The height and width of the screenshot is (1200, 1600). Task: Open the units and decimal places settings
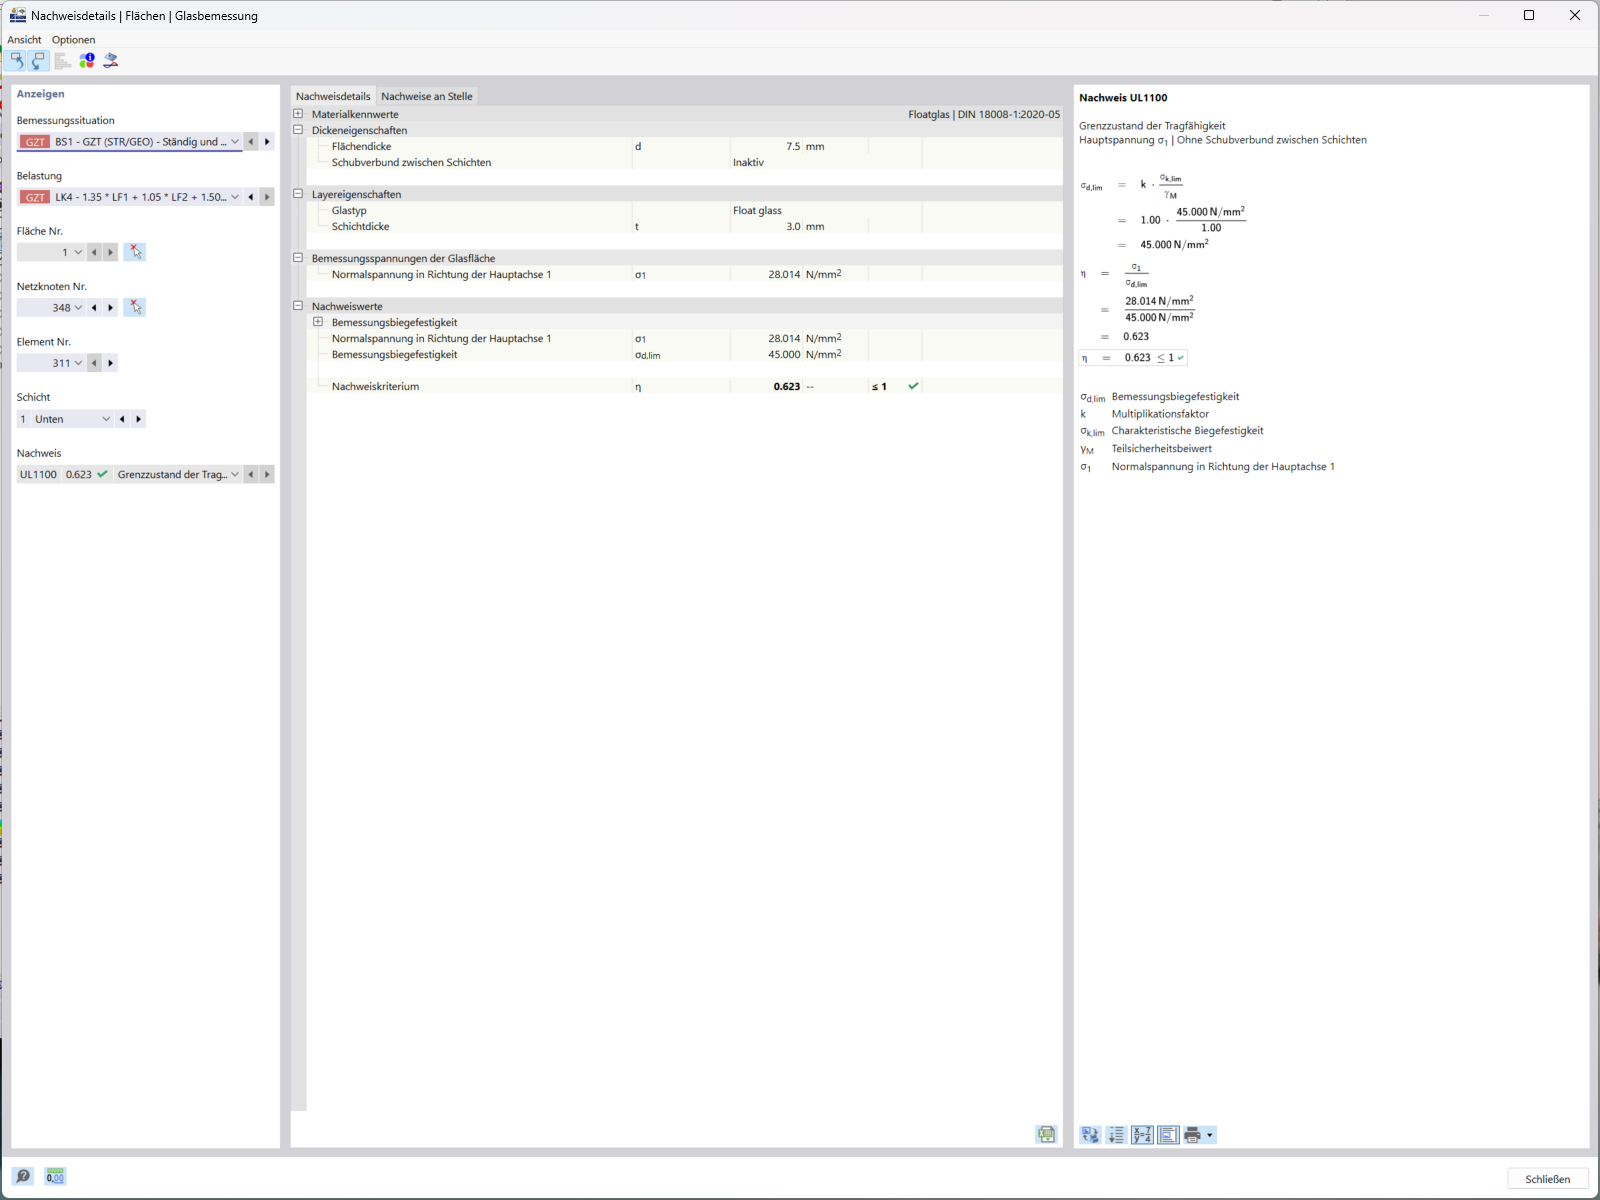tap(55, 1177)
